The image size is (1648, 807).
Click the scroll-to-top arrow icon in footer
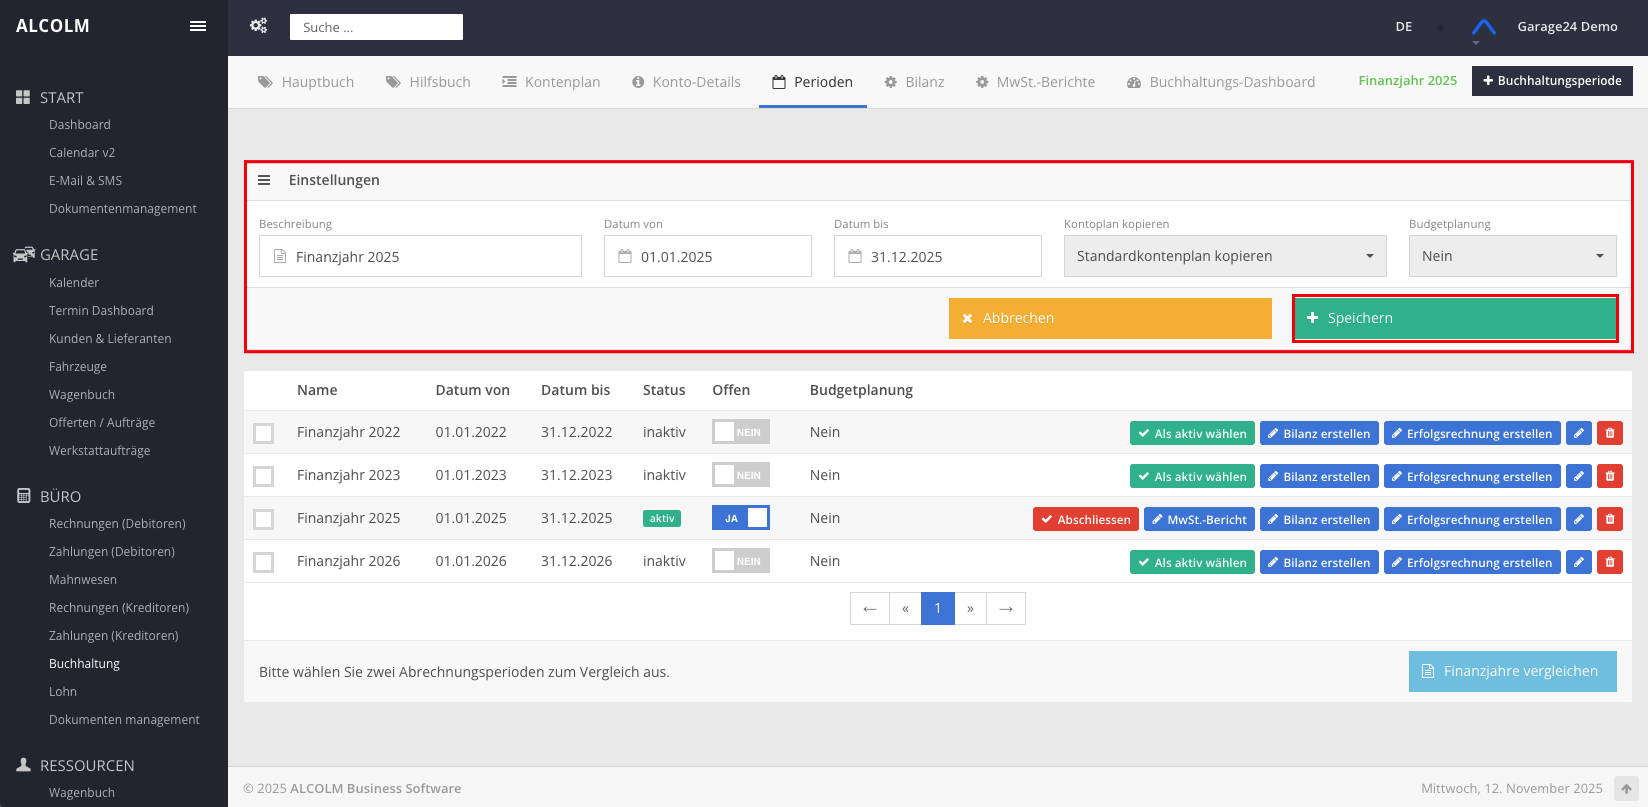(1626, 789)
